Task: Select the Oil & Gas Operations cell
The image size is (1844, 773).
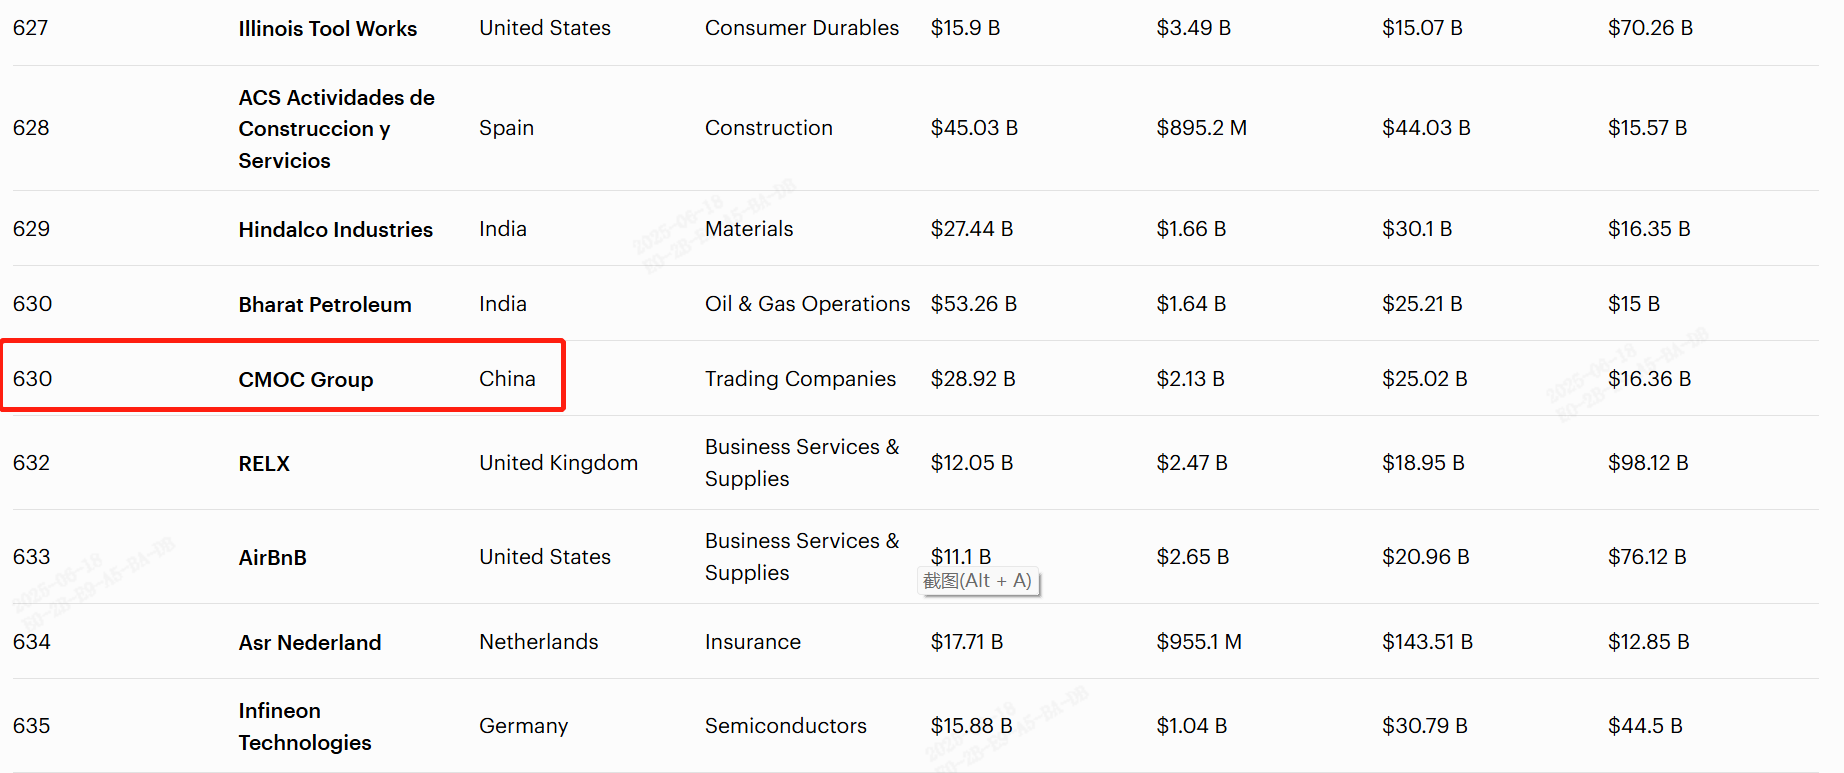Action: pos(807,304)
